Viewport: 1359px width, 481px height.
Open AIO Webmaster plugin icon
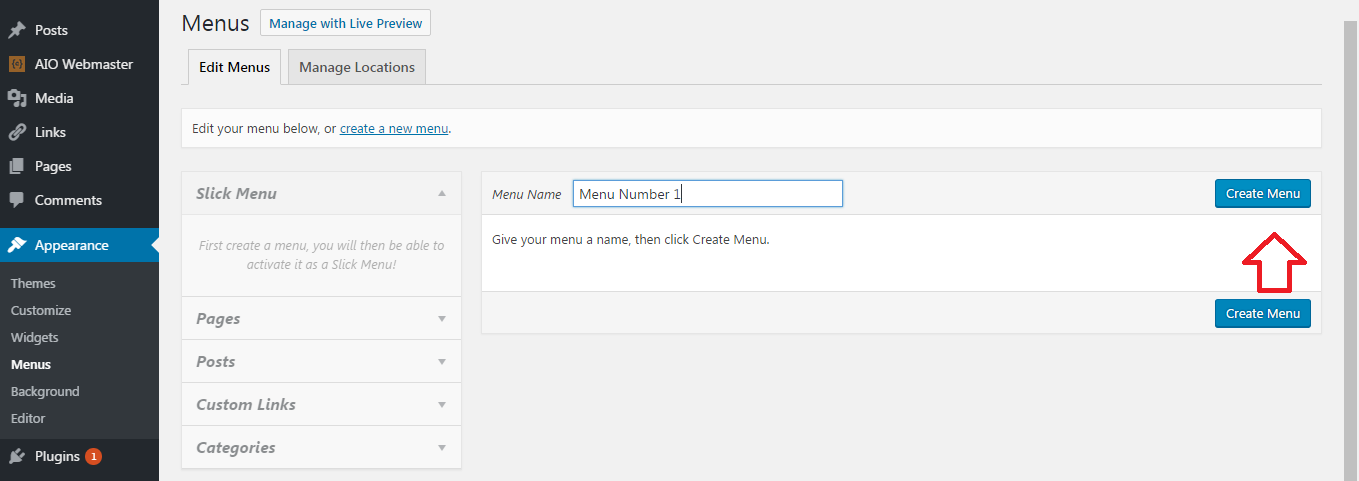click(17, 64)
